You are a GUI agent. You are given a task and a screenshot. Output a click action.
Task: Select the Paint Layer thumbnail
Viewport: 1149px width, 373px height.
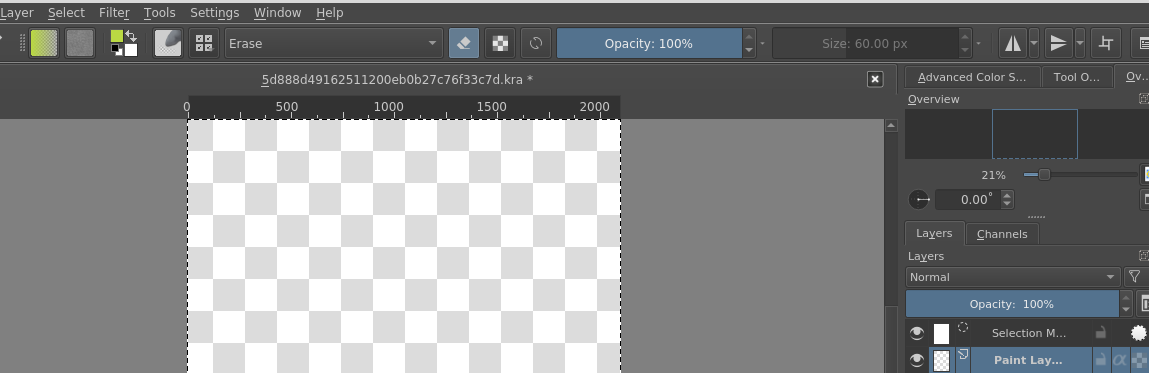pyautogui.click(x=942, y=360)
